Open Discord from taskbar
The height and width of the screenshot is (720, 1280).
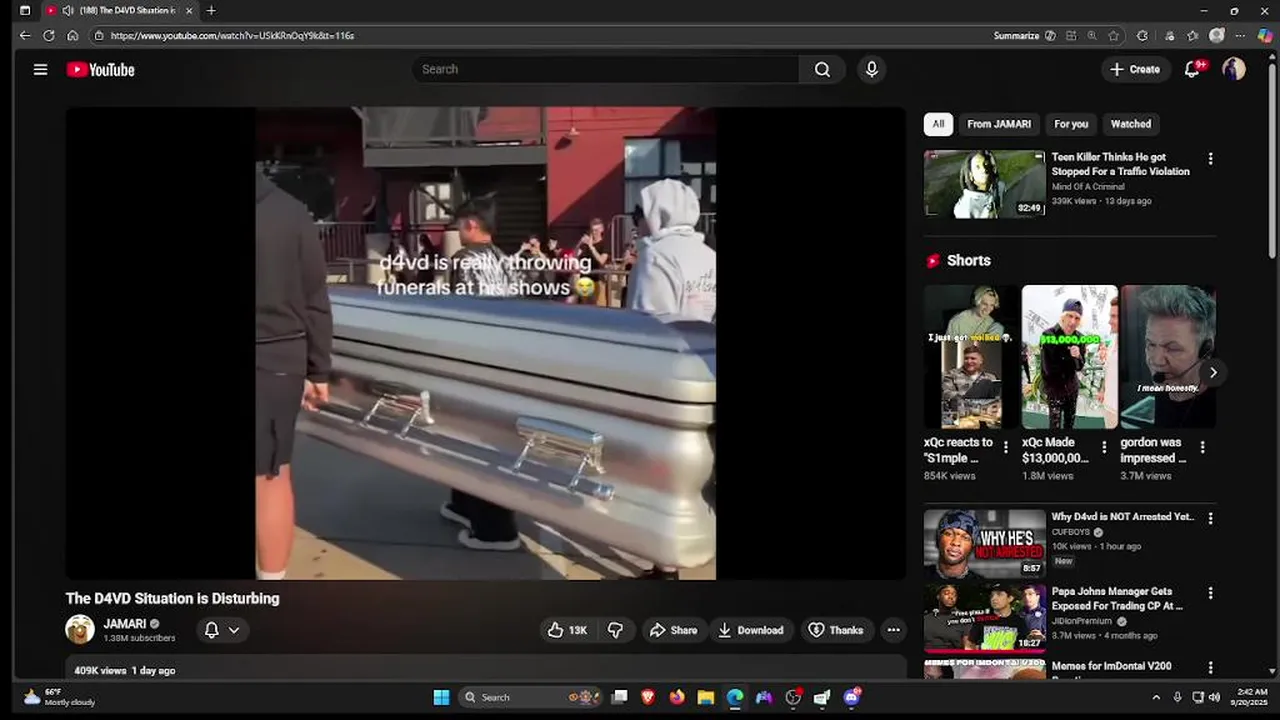[x=852, y=697]
